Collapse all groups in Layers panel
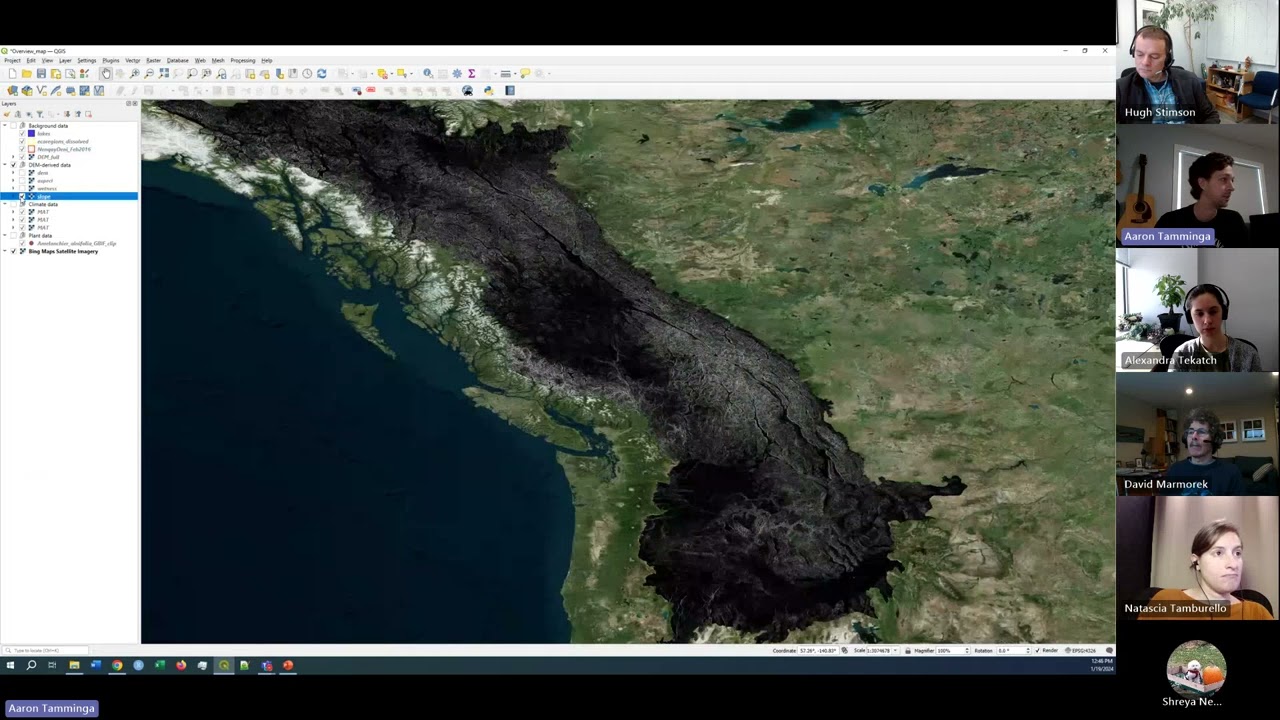Viewport: 1280px width, 720px height. pyautogui.click(x=77, y=114)
